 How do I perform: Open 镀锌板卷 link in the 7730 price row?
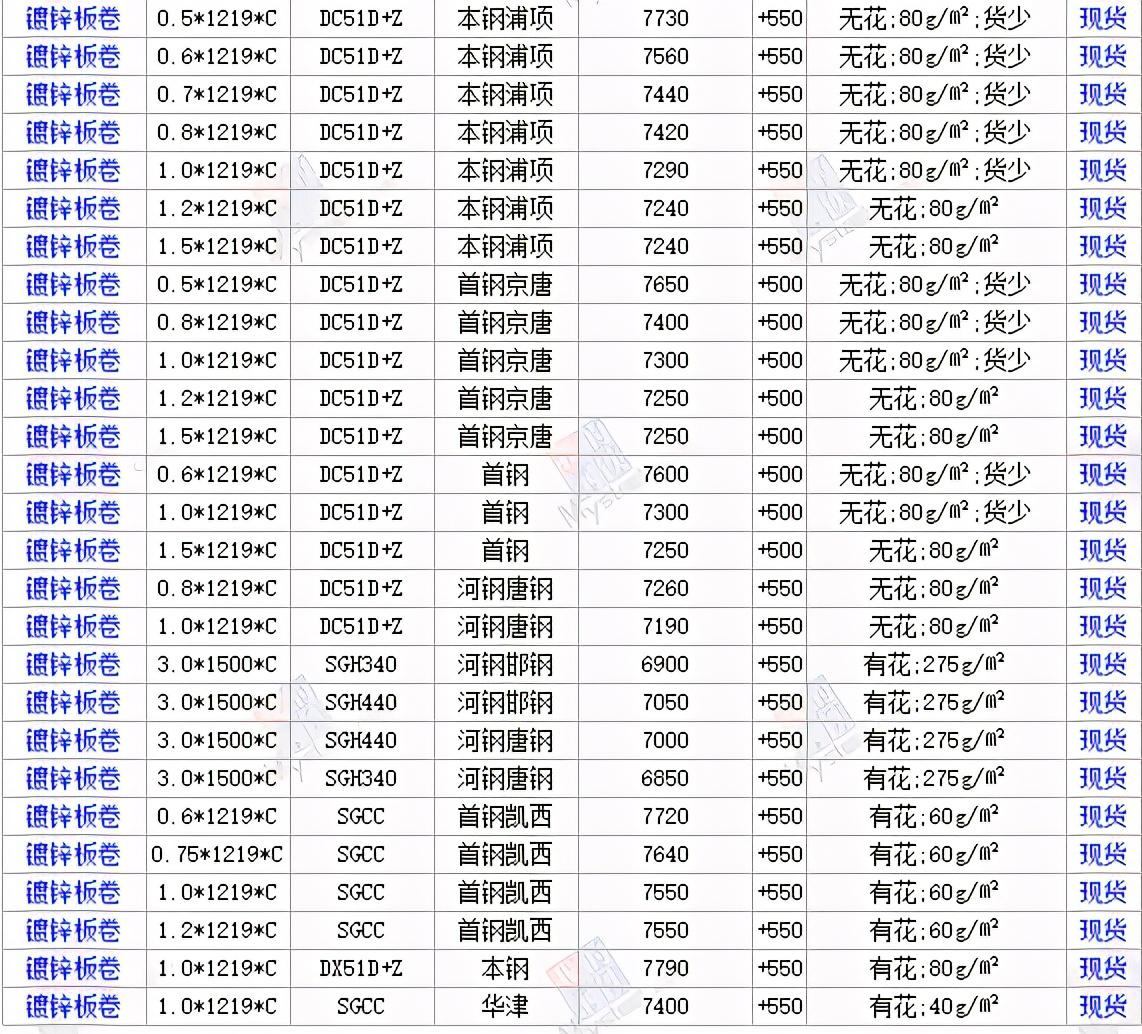[x=73, y=18]
